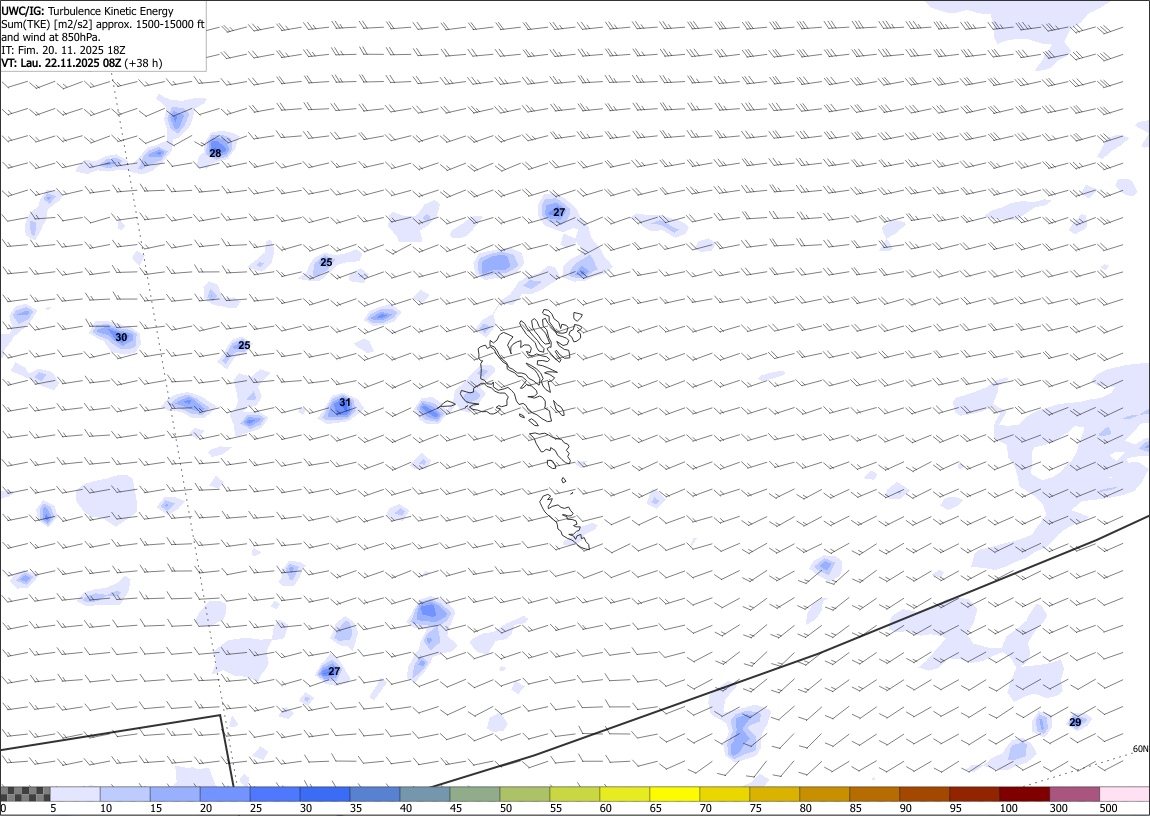
Task: Select the legend tick label 65
Action: pos(656,809)
